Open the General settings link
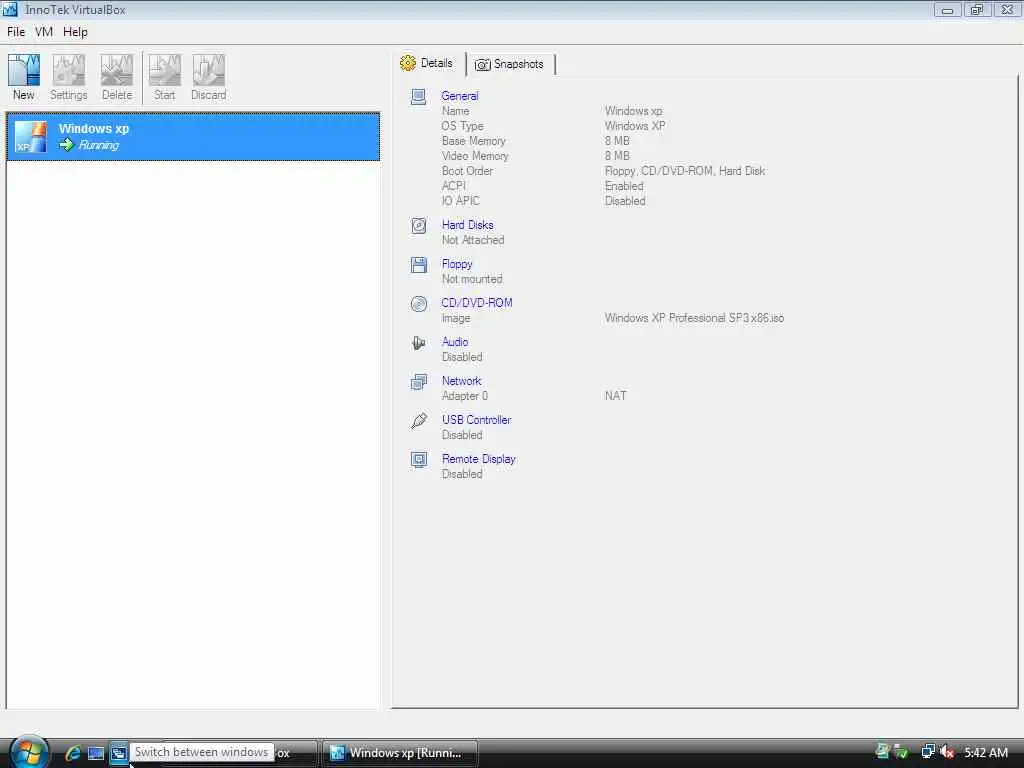The height and width of the screenshot is (768, 1024). (x=460, y=96)
